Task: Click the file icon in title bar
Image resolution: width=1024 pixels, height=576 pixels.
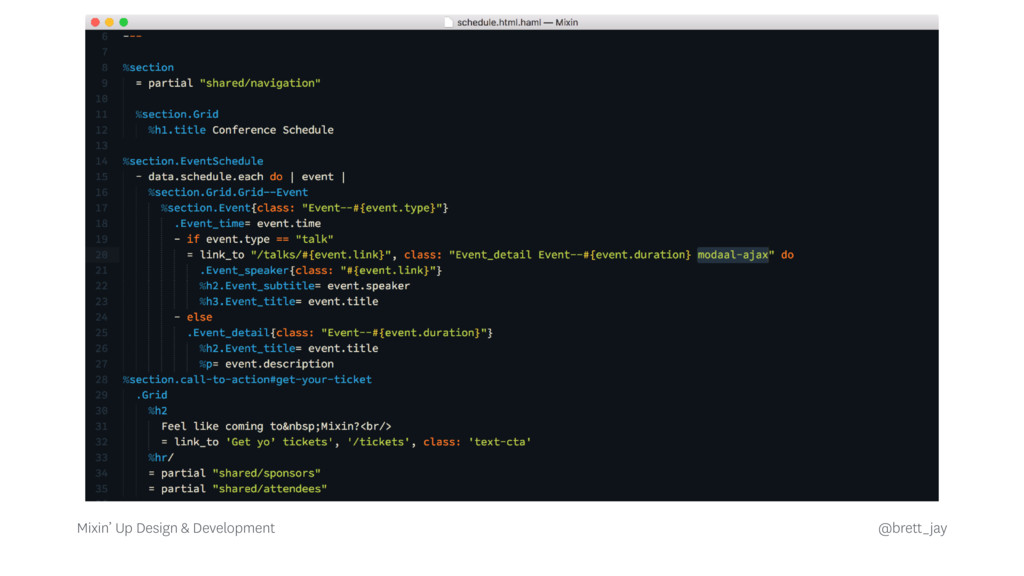Action: click(x=448, y=22)
